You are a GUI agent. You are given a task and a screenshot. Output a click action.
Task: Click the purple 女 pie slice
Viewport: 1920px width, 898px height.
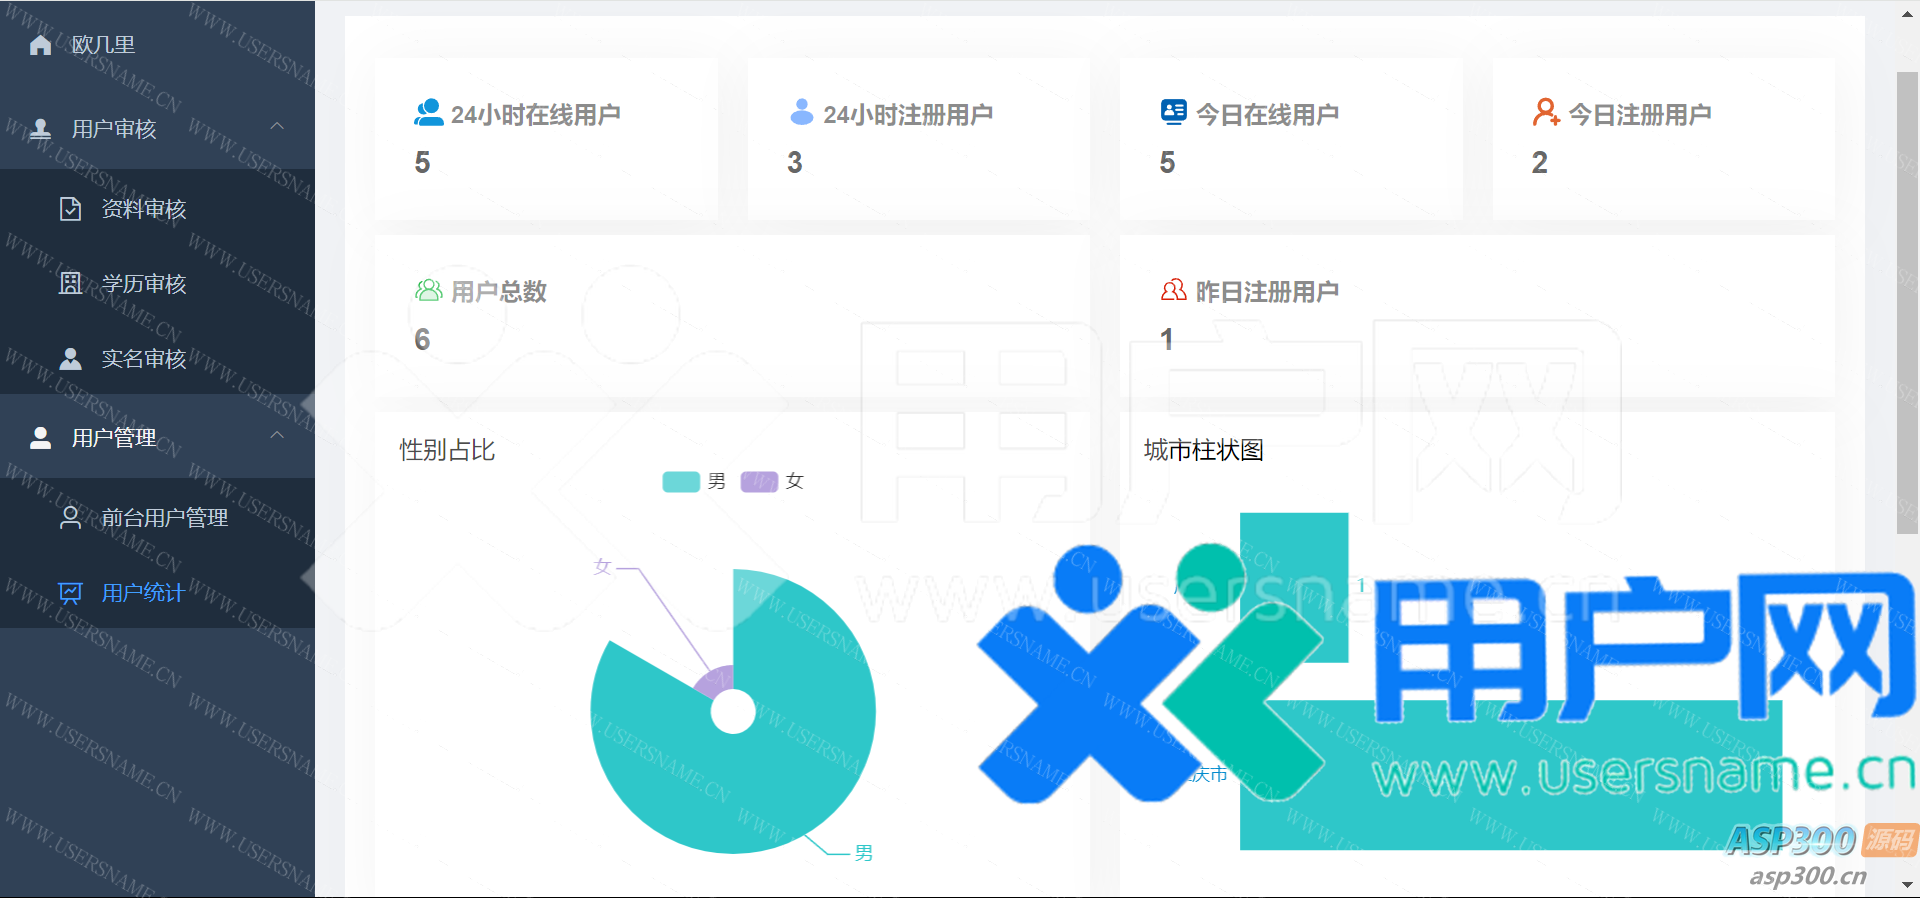[718, 683]
